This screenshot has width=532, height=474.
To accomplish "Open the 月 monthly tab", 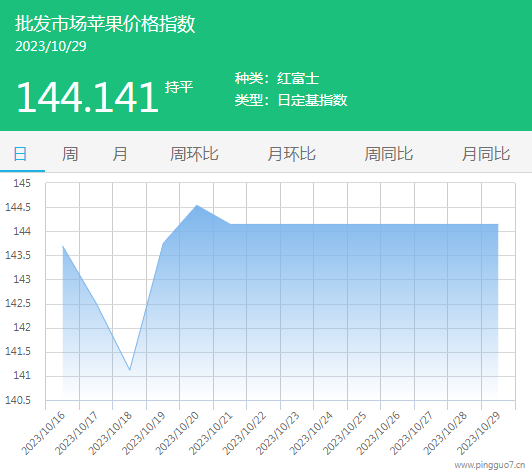I will (120, 154).
